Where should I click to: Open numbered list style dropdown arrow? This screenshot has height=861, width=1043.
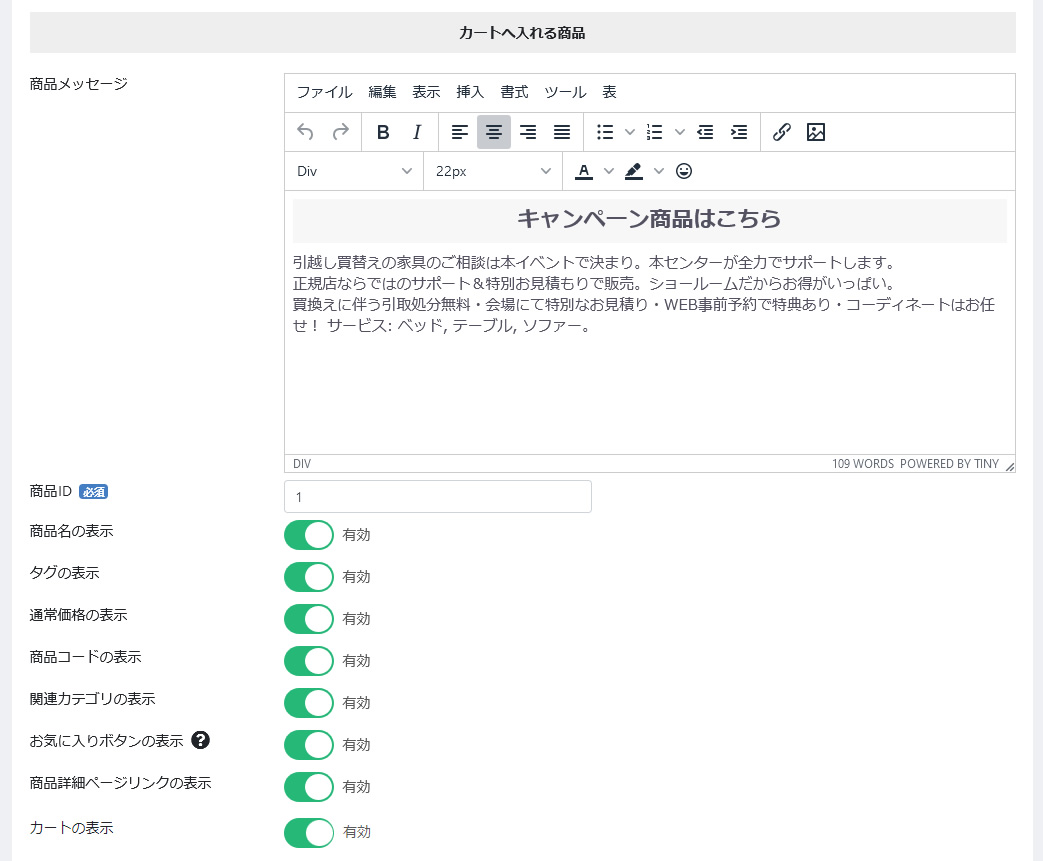point(680,132)
